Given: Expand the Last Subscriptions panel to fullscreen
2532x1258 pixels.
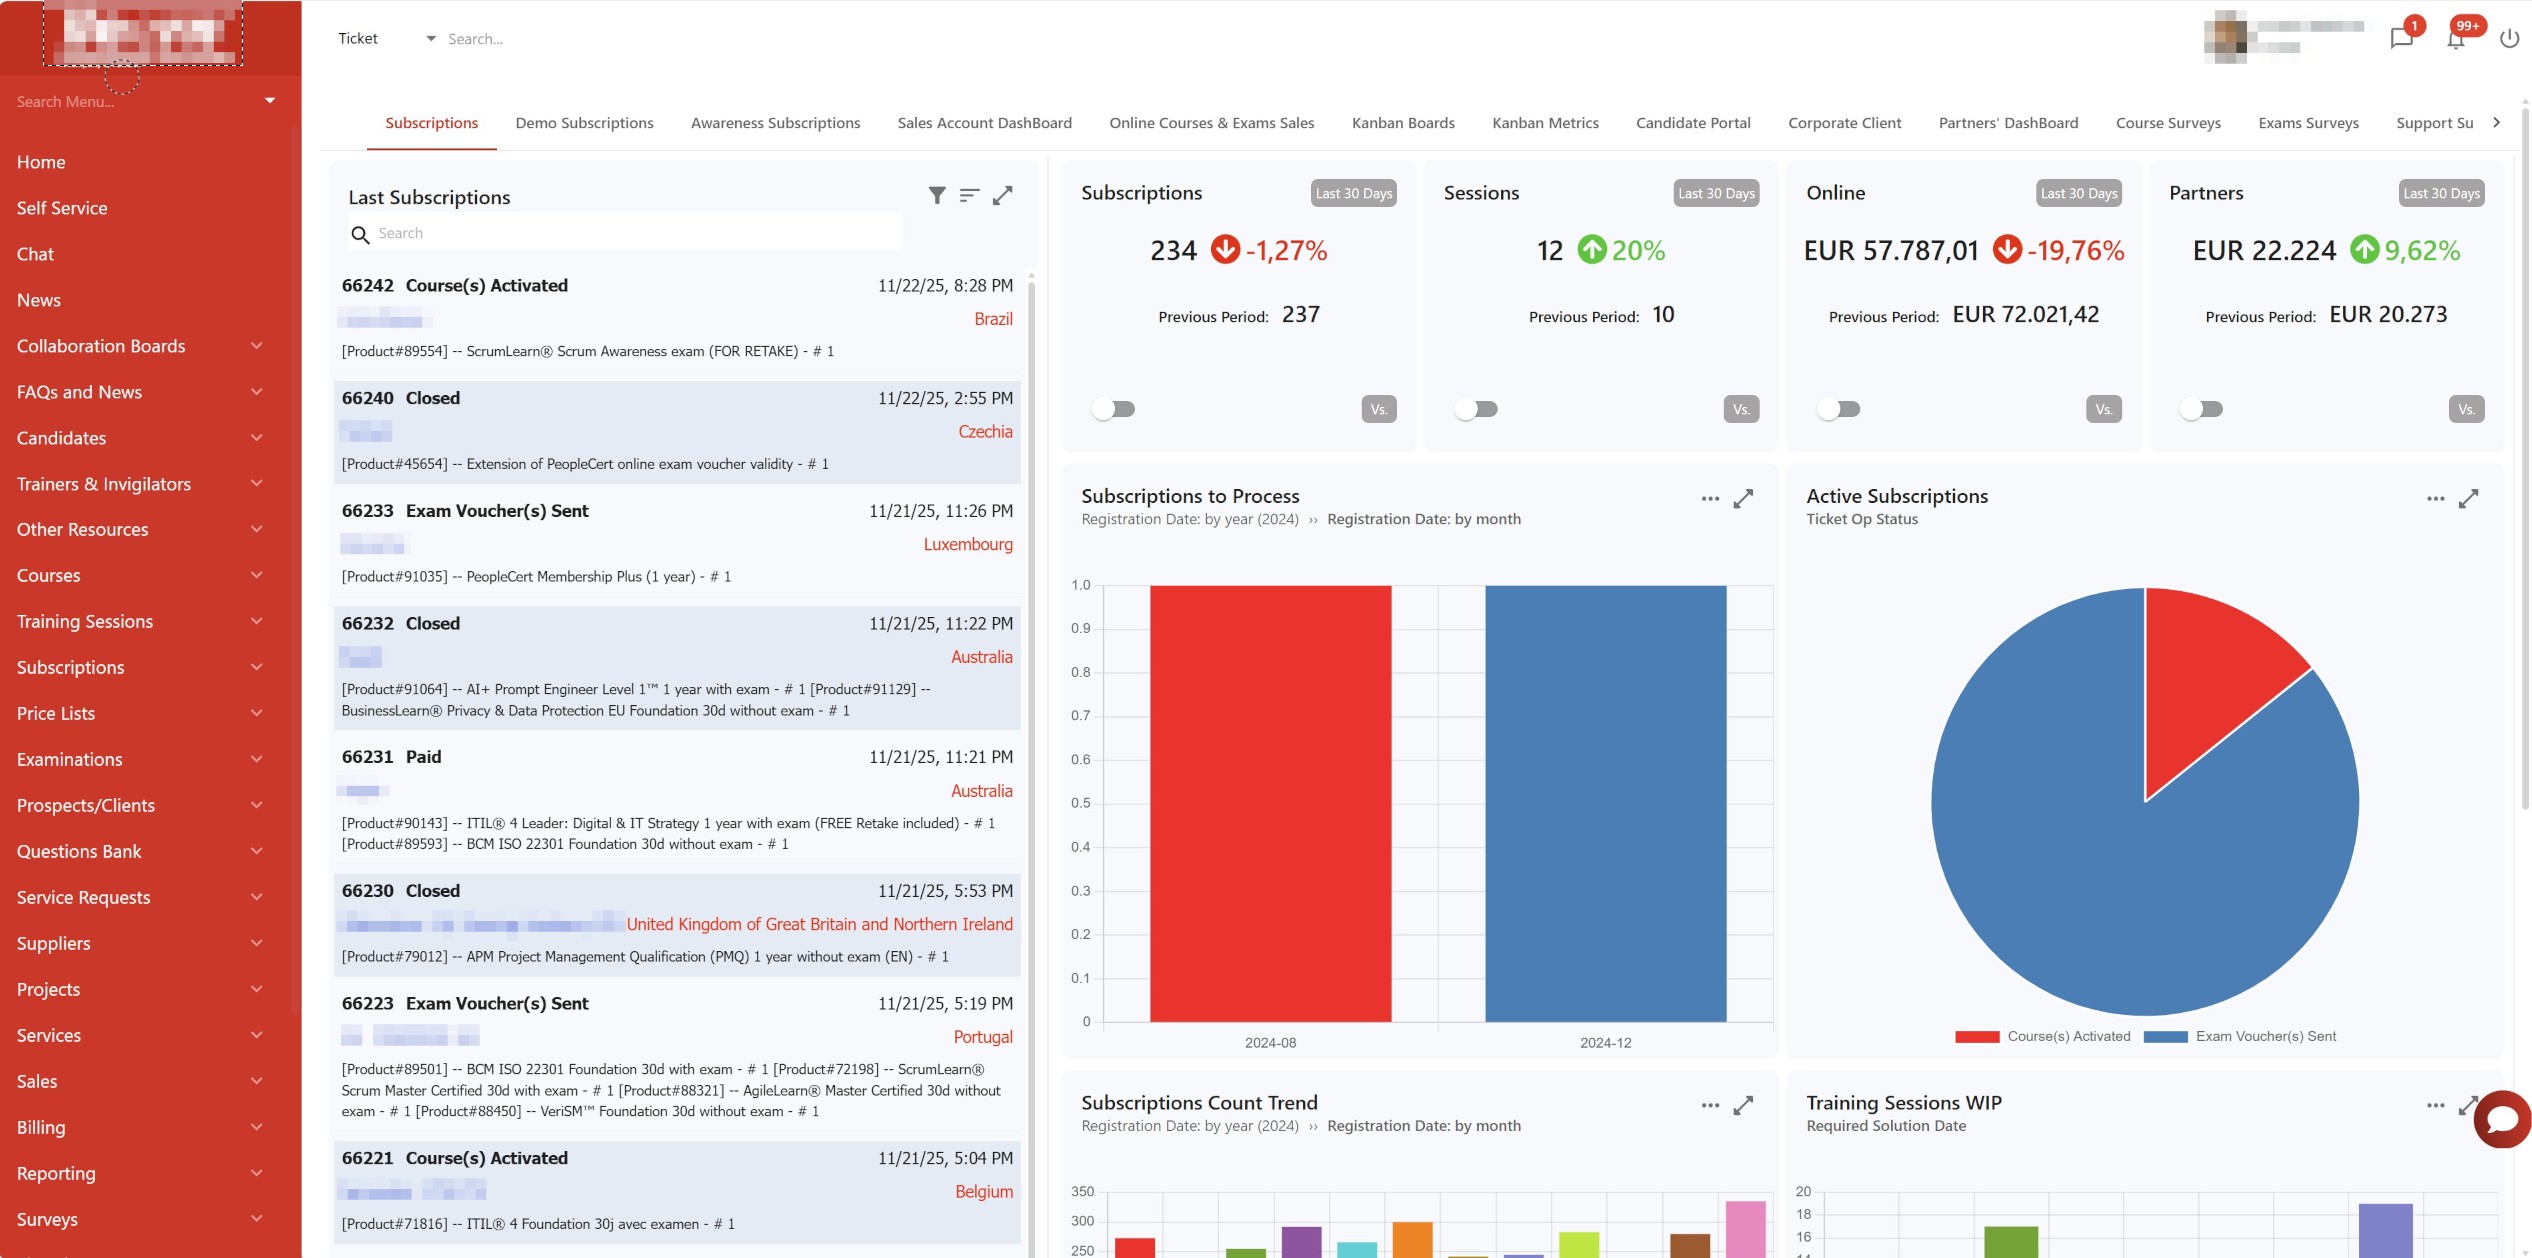Looking at the screenshot, I should pos(1003,196).
